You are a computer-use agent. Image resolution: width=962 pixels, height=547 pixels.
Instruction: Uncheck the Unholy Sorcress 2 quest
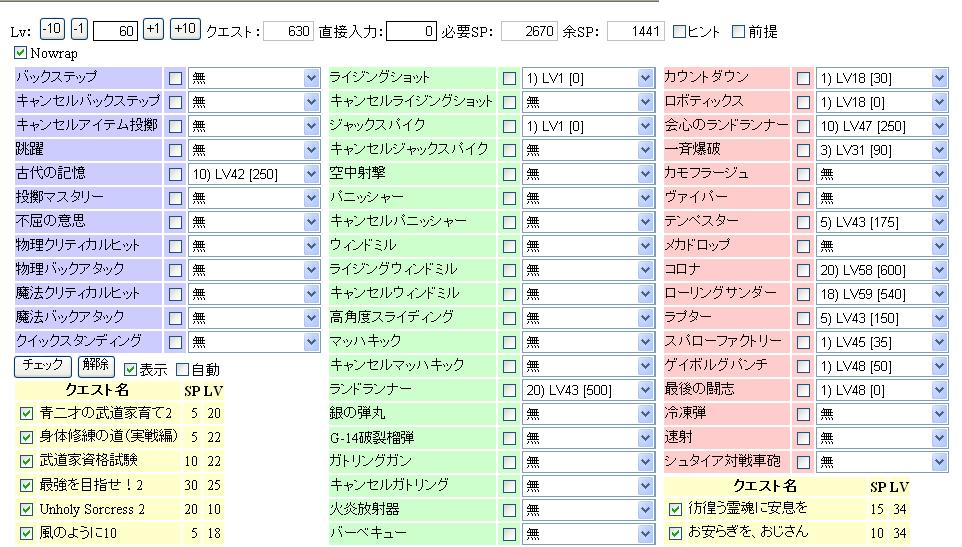[x=27, y=509]
